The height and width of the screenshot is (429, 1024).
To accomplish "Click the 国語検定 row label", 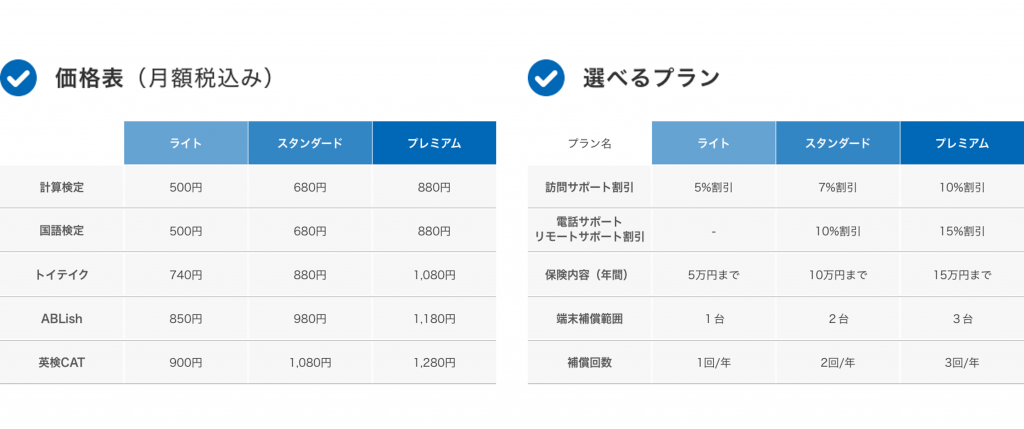I will click(61, 230).
